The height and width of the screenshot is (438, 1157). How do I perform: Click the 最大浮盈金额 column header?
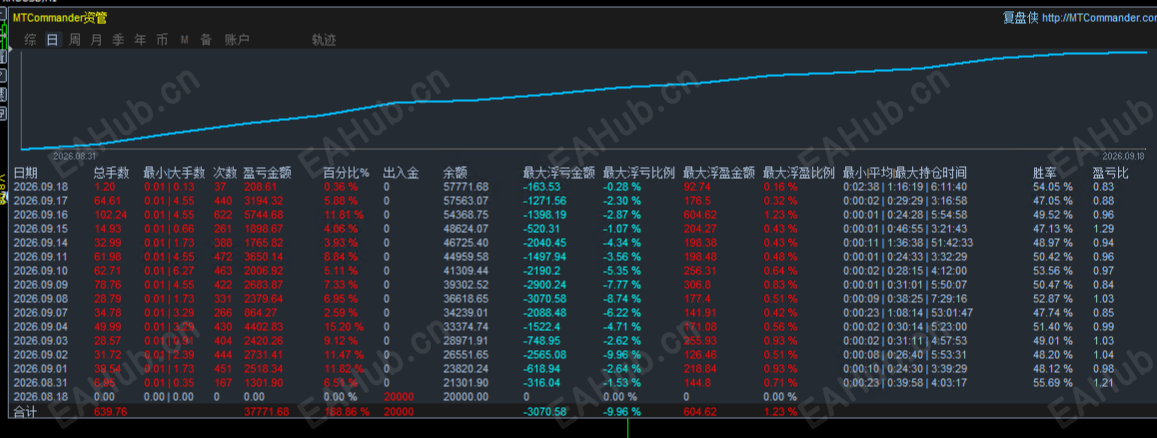[719, 173]
